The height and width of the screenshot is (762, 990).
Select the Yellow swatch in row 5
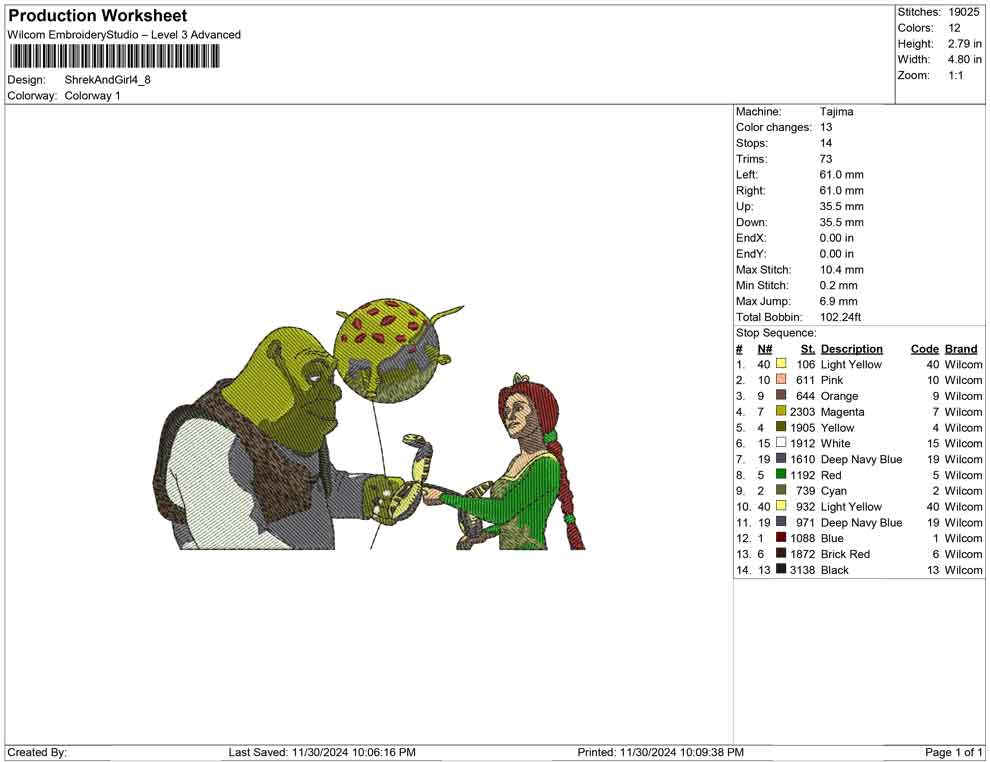(781, 427)
